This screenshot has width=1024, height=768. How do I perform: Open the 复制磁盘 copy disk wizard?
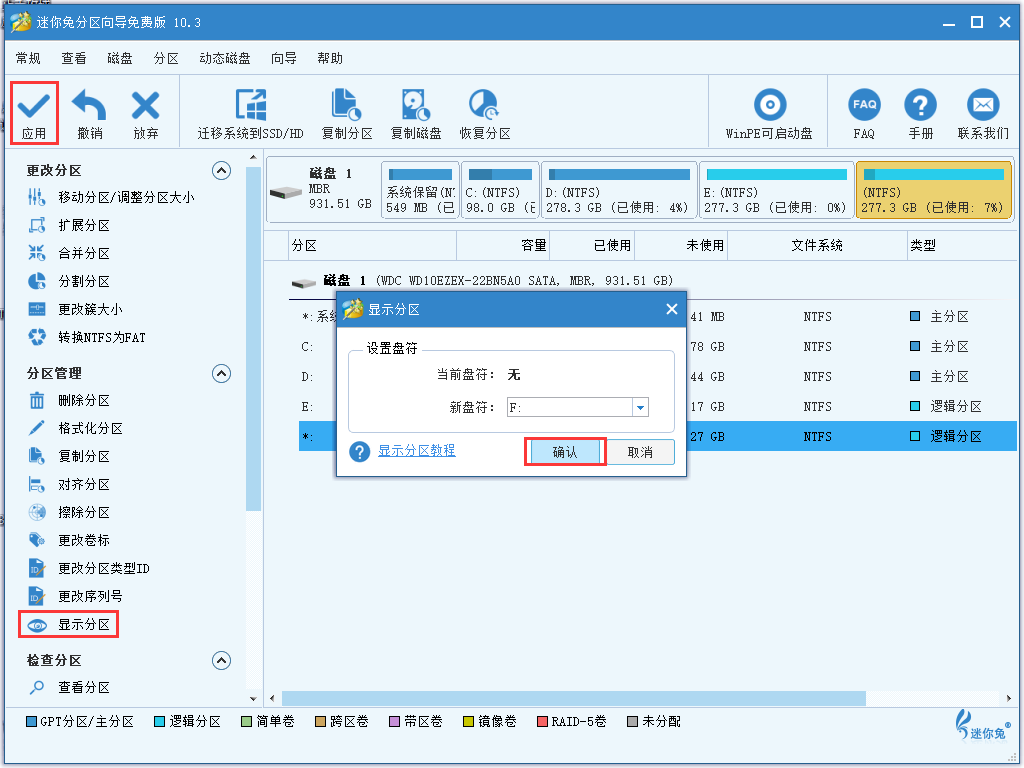tap(415, 114)
